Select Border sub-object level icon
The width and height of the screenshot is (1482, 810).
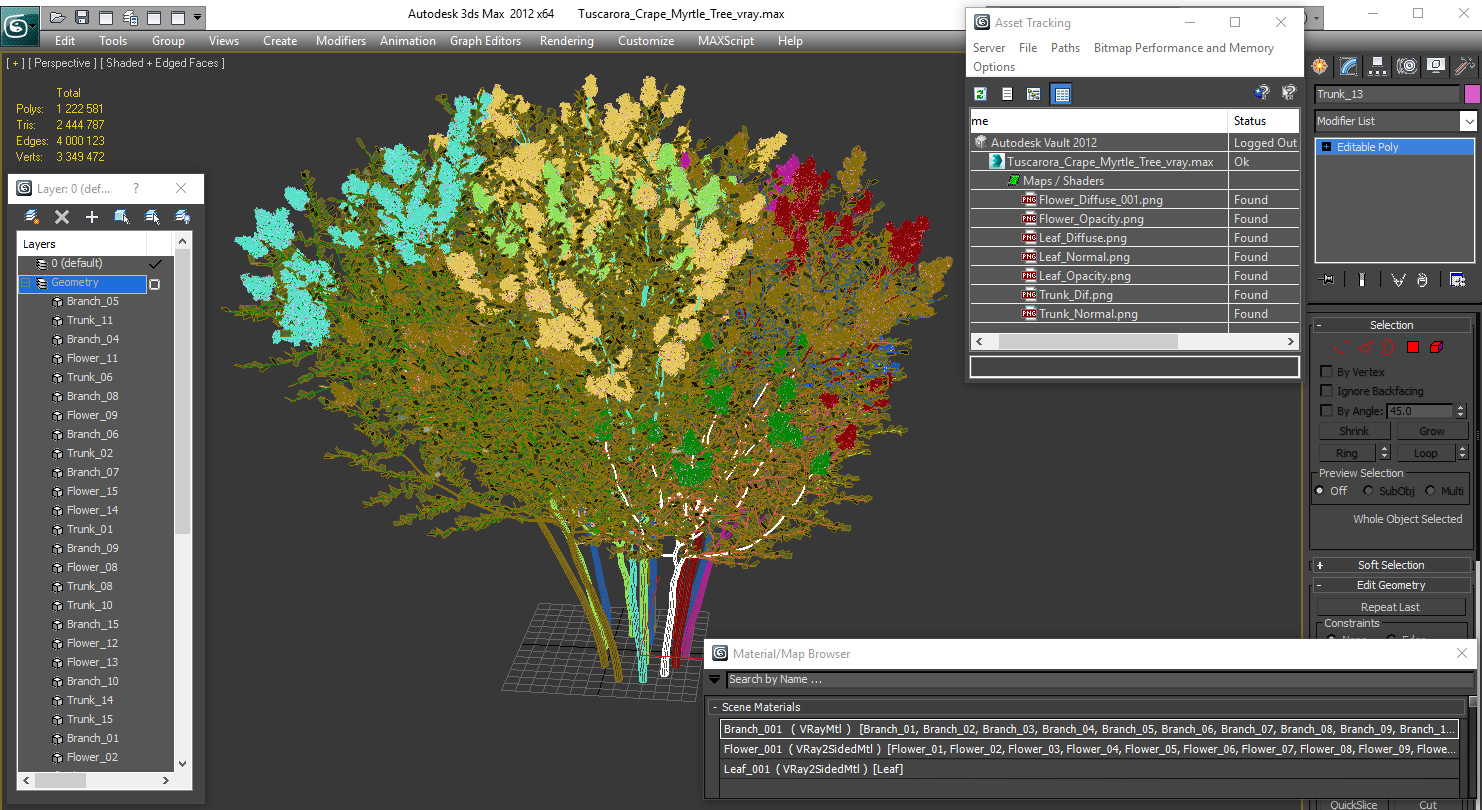[1389, 347]
